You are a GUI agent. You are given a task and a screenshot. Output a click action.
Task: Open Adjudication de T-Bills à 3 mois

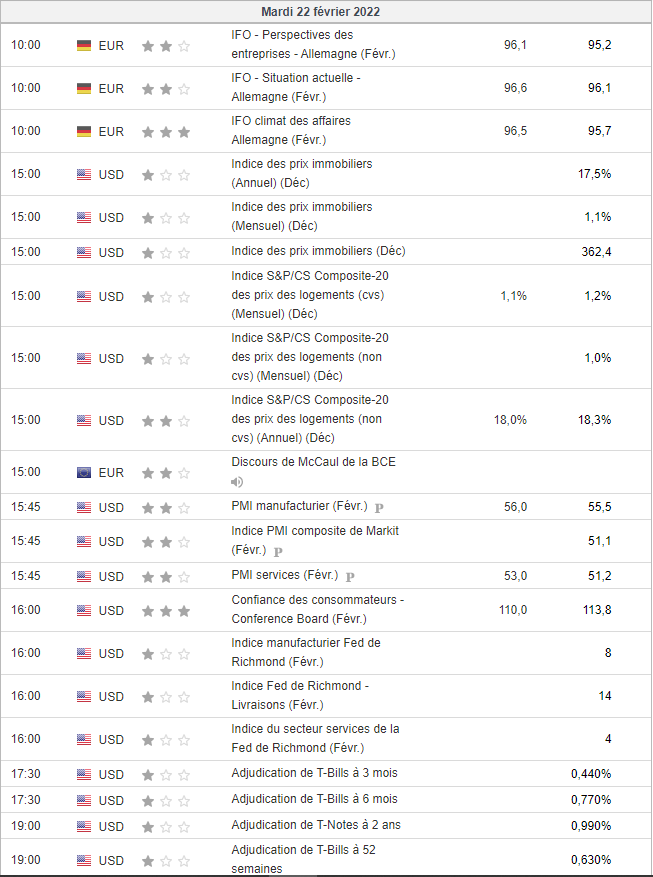[314, 773]
